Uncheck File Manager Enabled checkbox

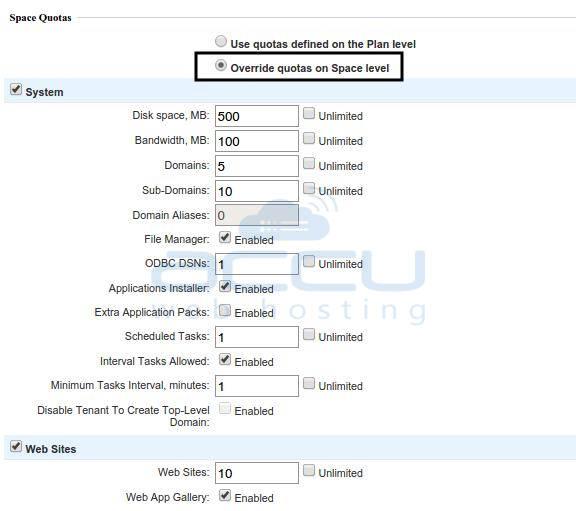[x=225, y=237]
